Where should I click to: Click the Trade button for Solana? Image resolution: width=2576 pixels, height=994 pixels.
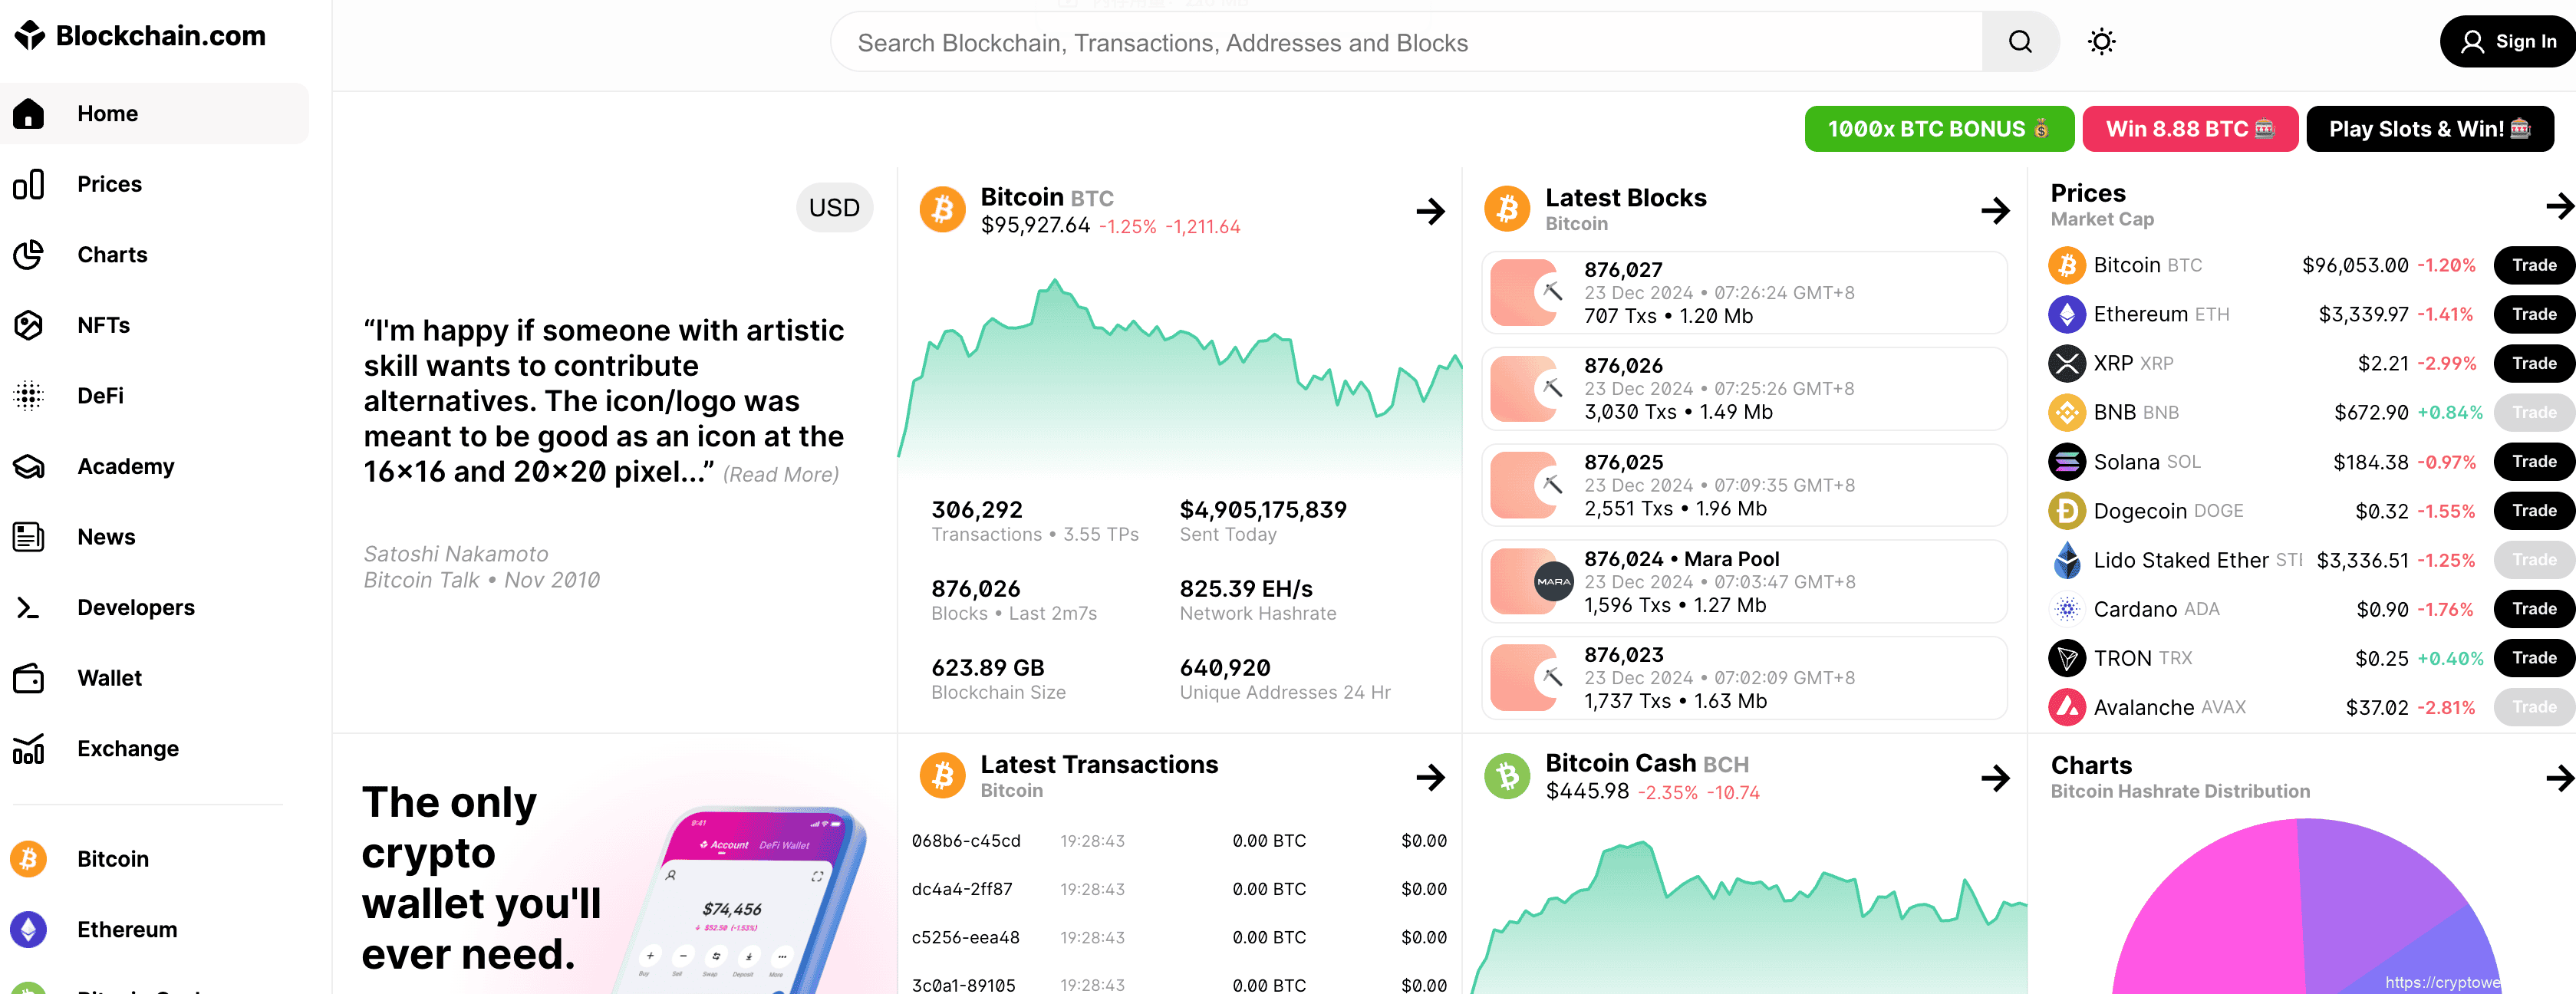click(x=2533, y=461)
